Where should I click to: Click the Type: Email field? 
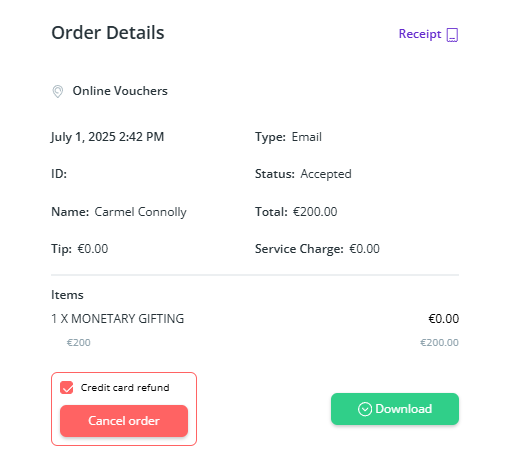288,137
